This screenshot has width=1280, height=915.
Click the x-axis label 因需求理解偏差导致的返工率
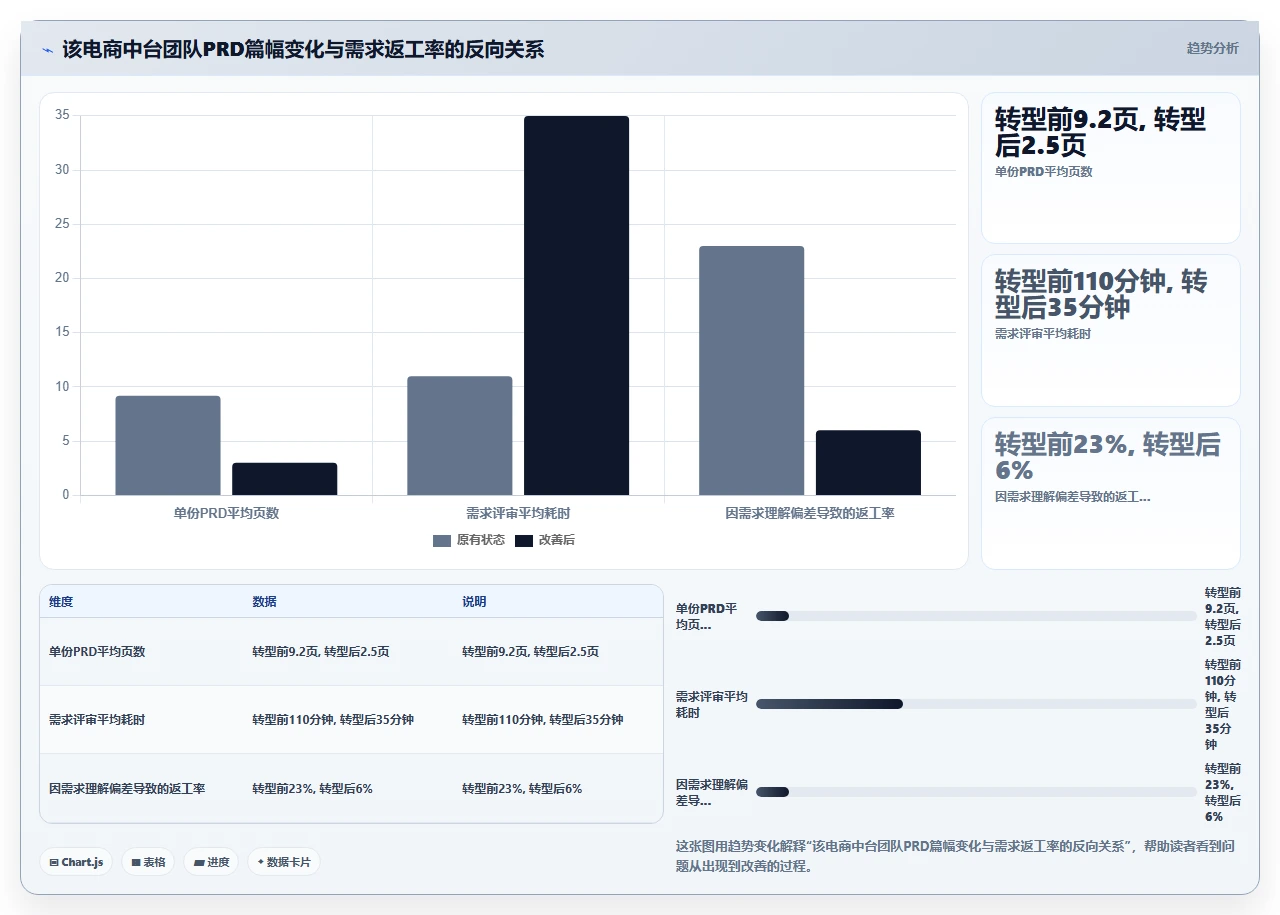coord(810,513)
